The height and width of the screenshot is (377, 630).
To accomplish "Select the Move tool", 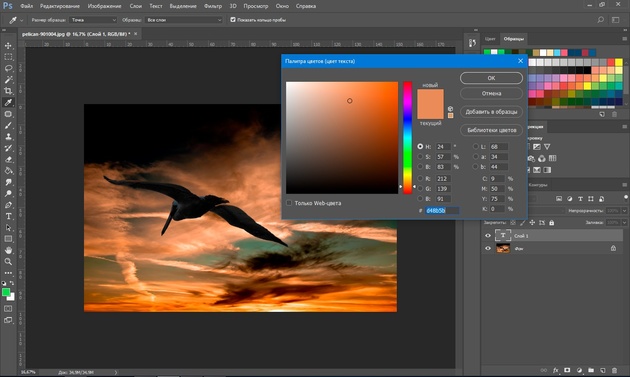I will click(x=8, y=45).
